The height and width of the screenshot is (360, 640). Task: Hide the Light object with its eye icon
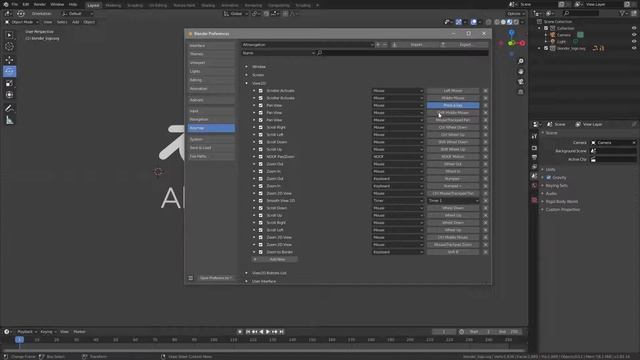(634, 41)
